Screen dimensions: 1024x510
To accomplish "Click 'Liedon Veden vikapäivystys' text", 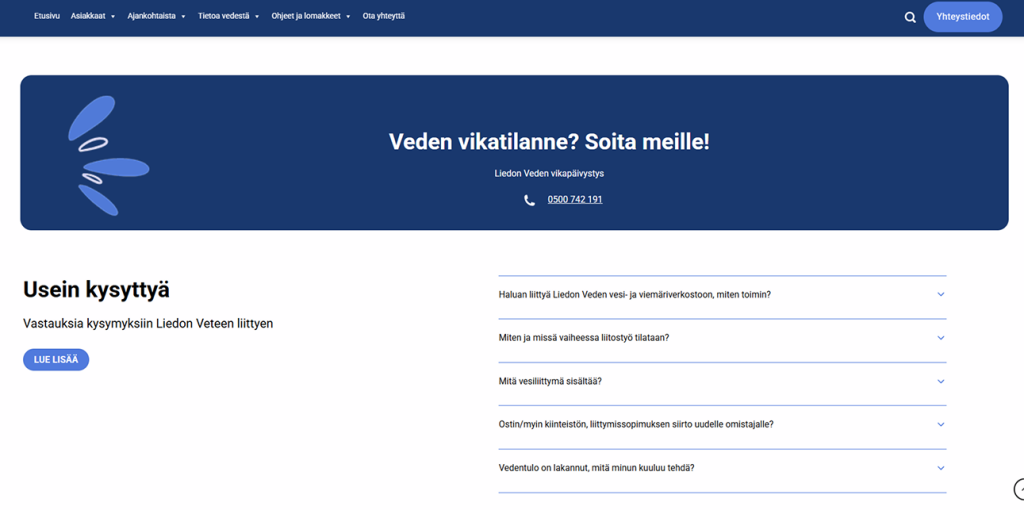I will tap(549, 174).
